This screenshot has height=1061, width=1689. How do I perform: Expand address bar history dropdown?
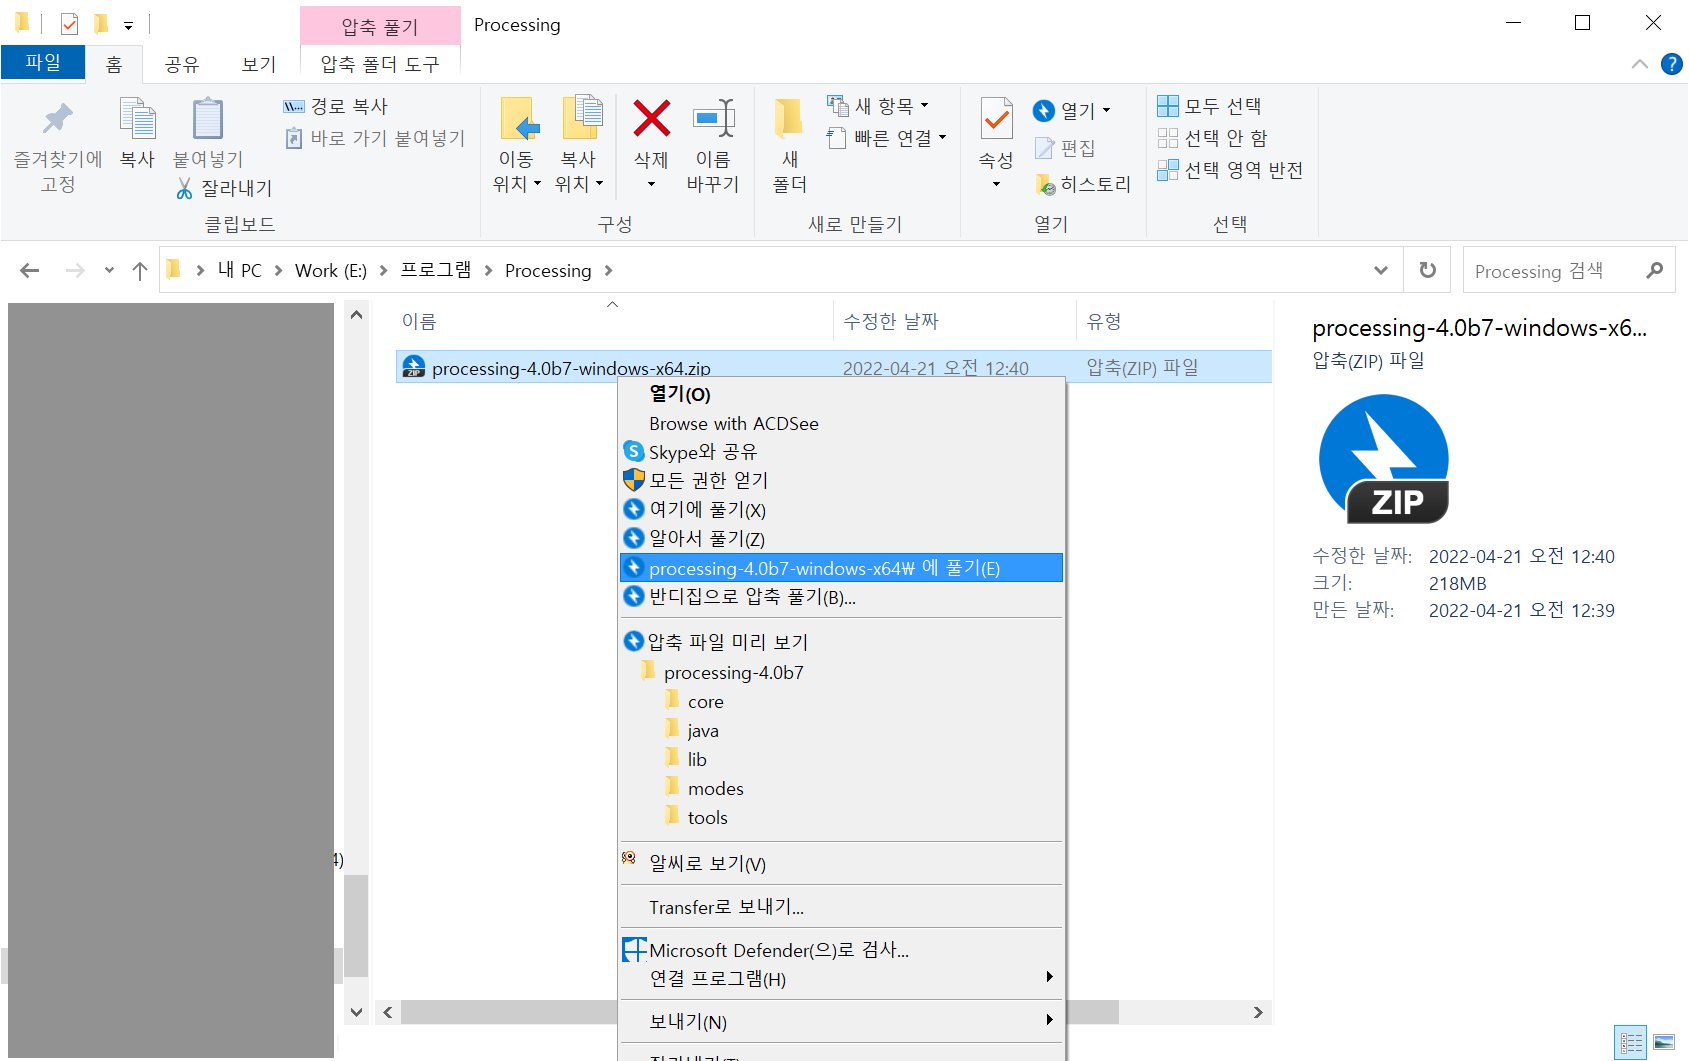[x=1381, y=270]
